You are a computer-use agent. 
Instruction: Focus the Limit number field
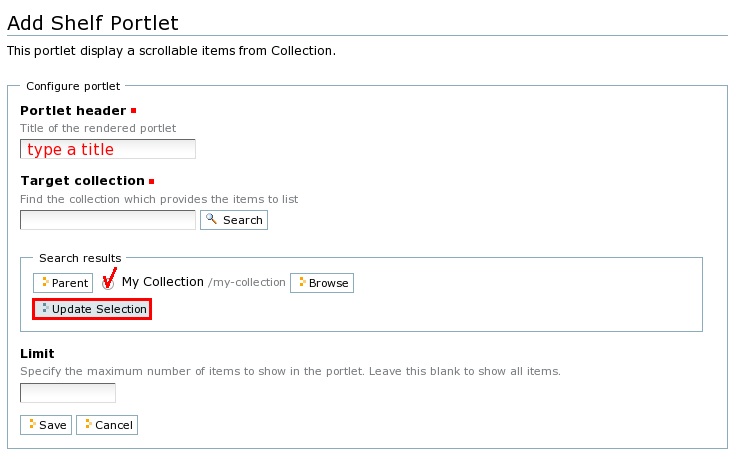[67, 393]
